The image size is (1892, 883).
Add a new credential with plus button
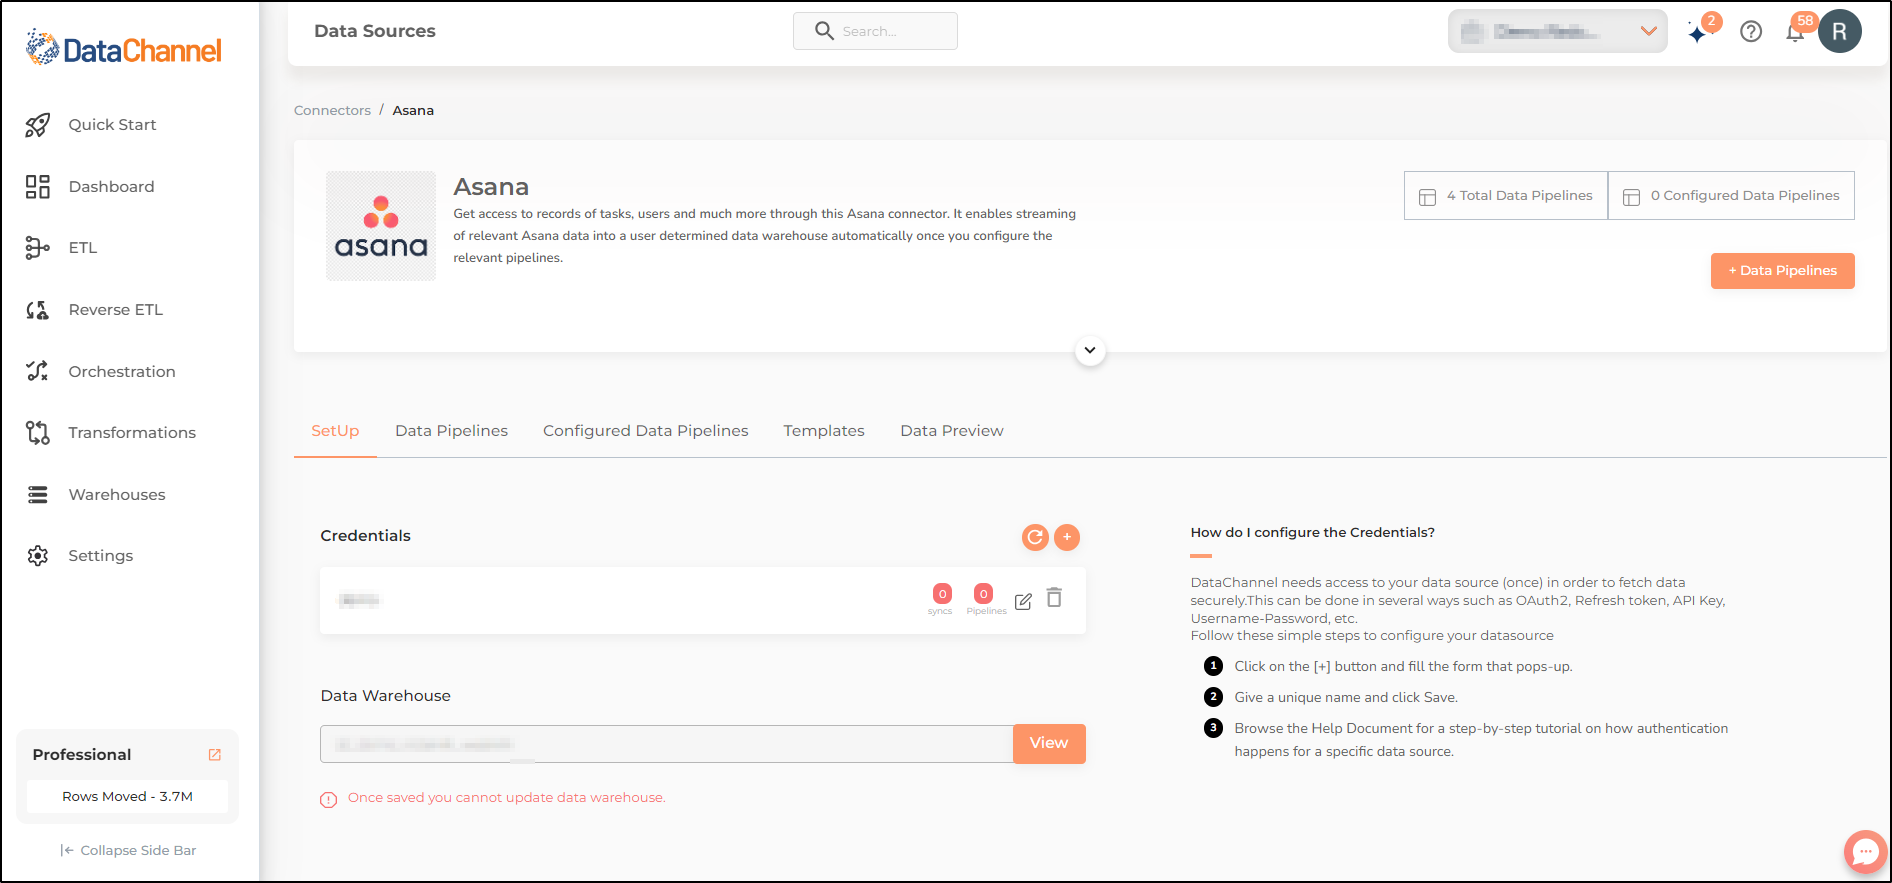[x=1067, y=537]
